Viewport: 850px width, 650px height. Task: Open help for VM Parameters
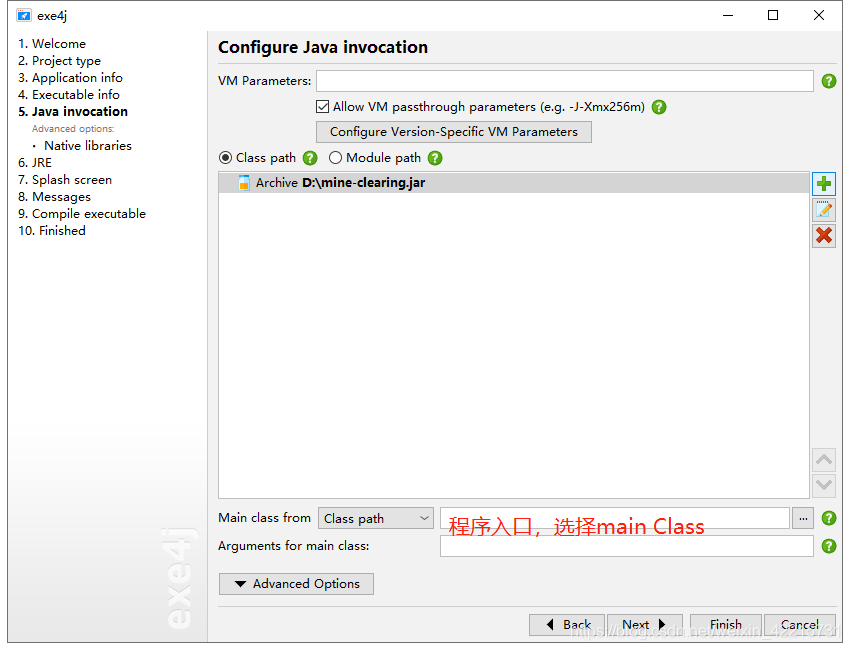pyautogui.click(x=828, y=81)
